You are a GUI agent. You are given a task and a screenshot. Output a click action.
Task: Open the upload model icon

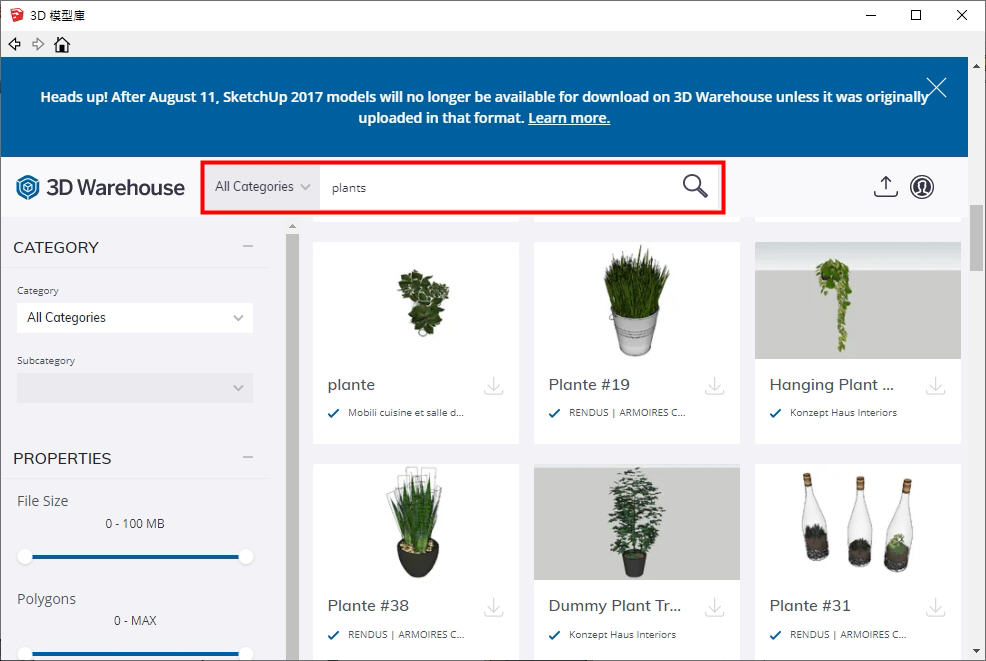tap(885, 187)
